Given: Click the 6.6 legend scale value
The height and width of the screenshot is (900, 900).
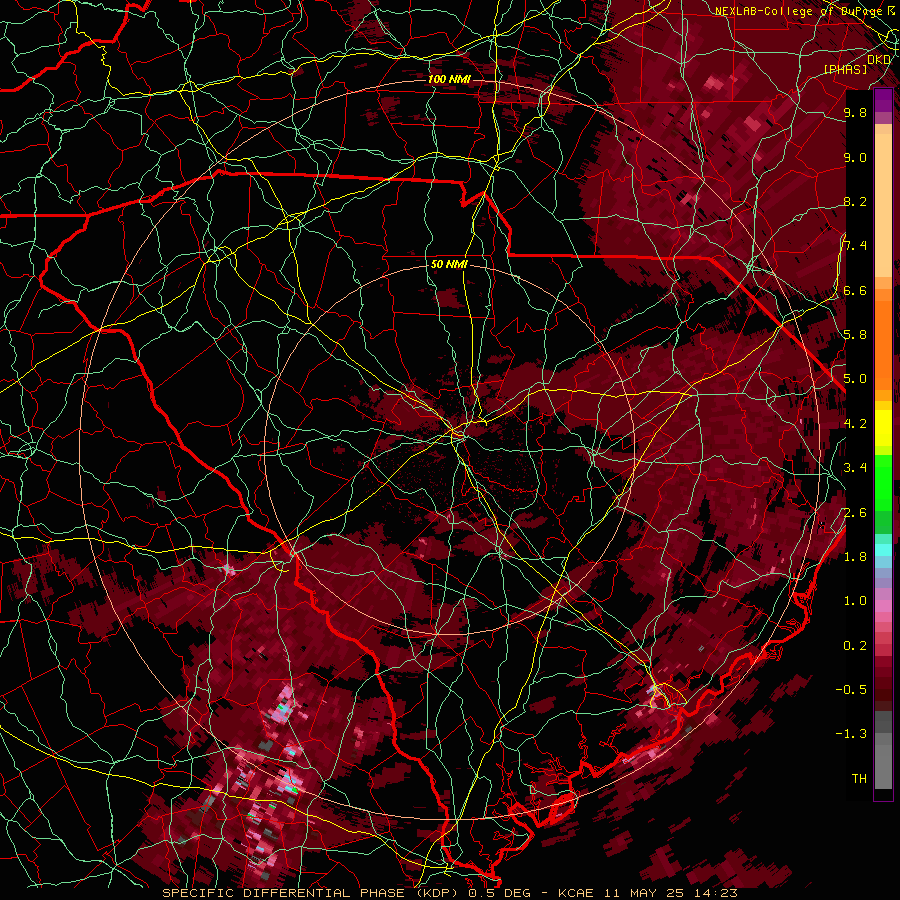Looking at the screenshot, I should (x=855, y=290).
